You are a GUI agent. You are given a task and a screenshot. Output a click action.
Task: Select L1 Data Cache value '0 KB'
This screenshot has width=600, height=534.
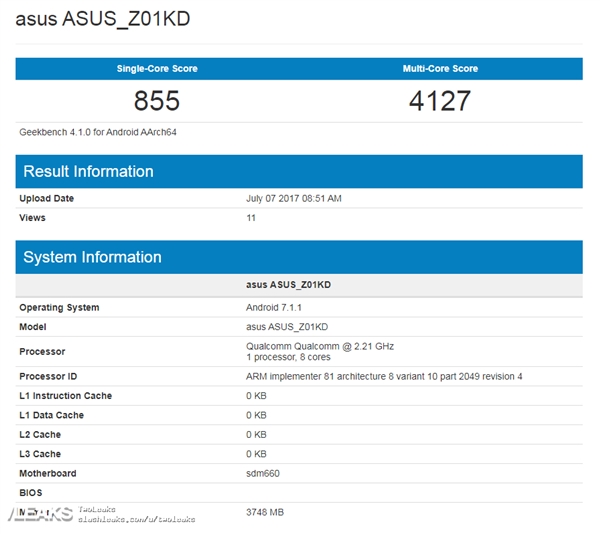(256, 415)
